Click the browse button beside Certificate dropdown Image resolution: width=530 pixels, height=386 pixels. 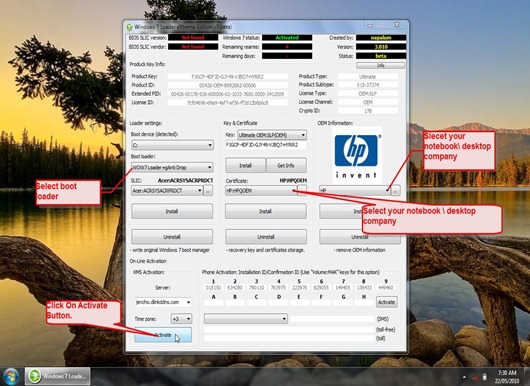click(x=302, y=189)
